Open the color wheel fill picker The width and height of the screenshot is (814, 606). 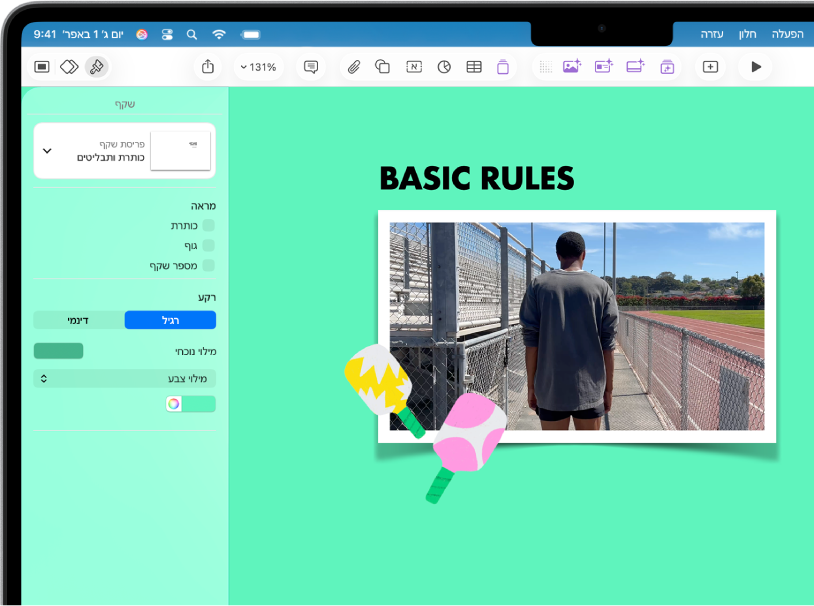tap(174, 403)
